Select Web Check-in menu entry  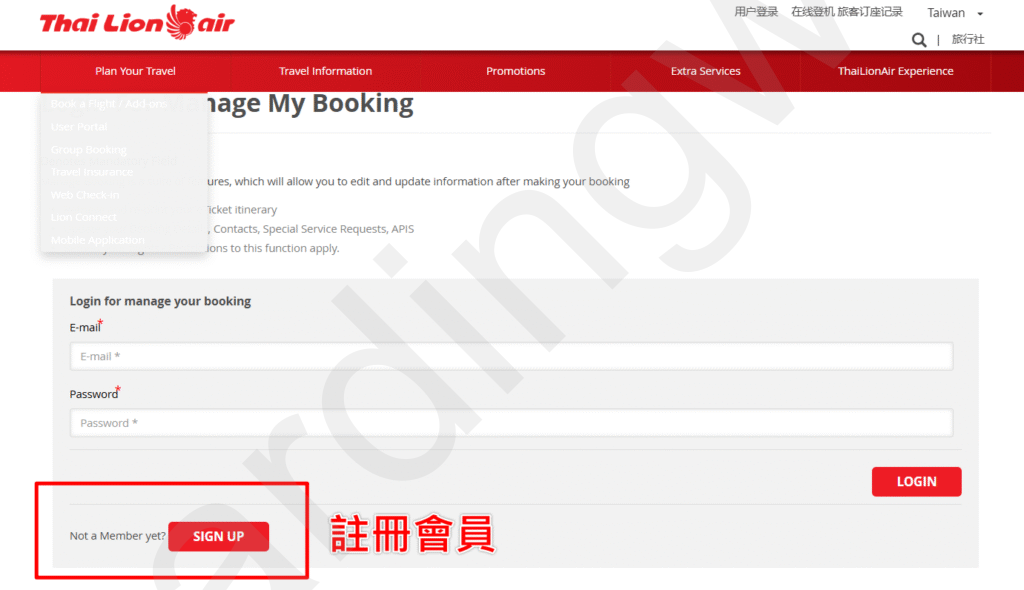[x=85, y=195]
